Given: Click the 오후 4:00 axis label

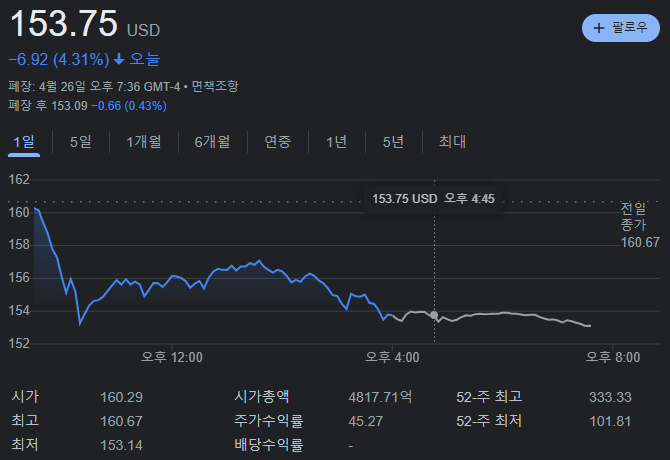Looking at the screenshot, I should pyautogui.click(x=392, y=357).
